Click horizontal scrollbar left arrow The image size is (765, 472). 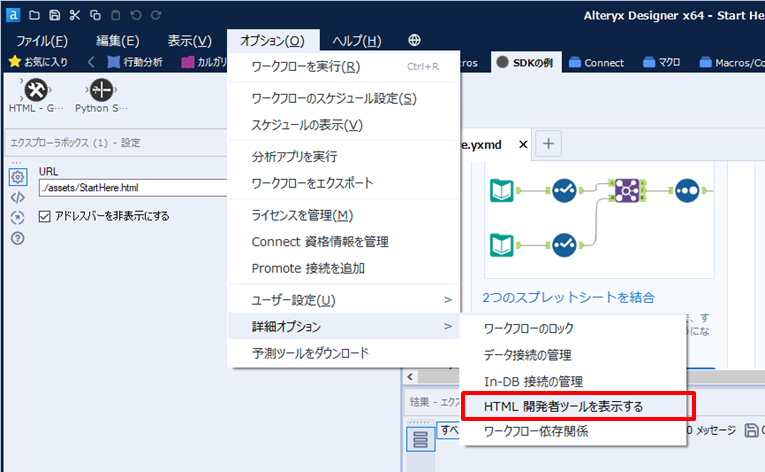coord(410,376)
